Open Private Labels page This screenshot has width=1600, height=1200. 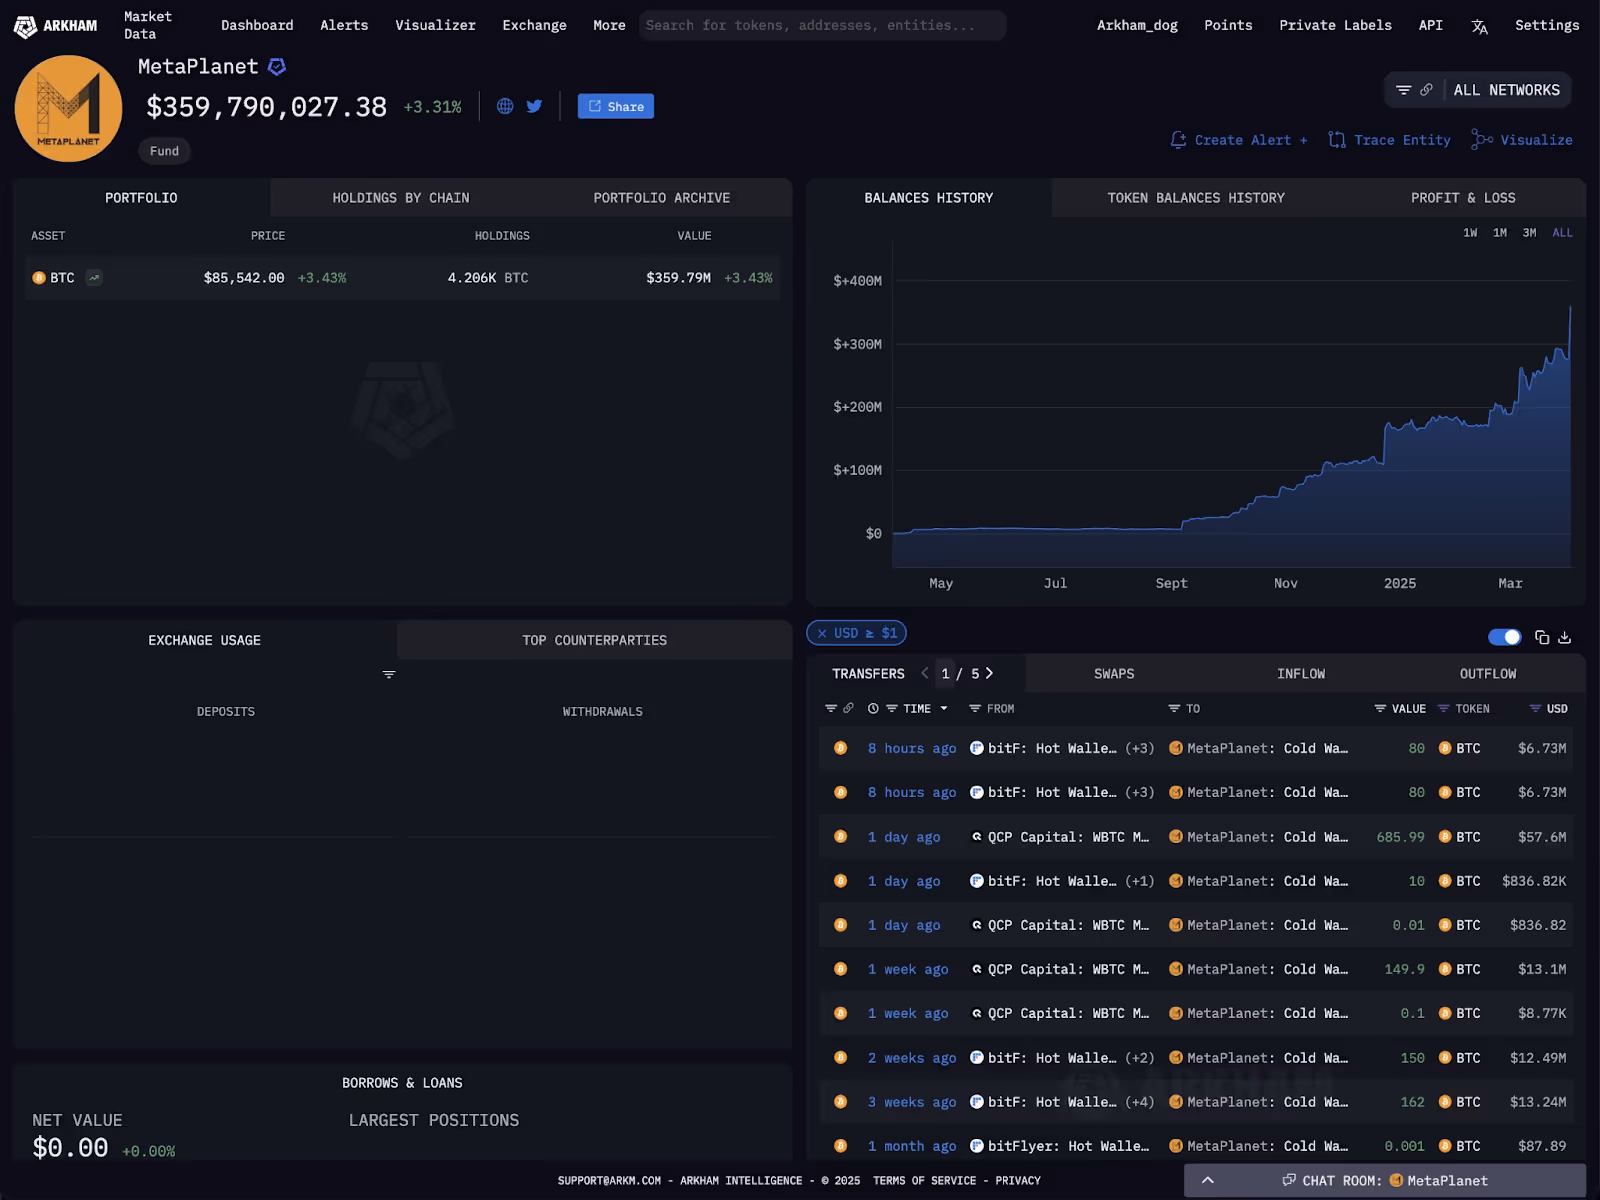tap(1335, 26)
